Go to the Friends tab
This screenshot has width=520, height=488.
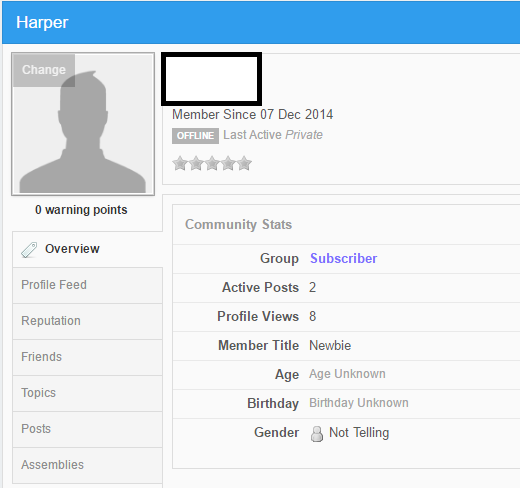tap(87, 357)
